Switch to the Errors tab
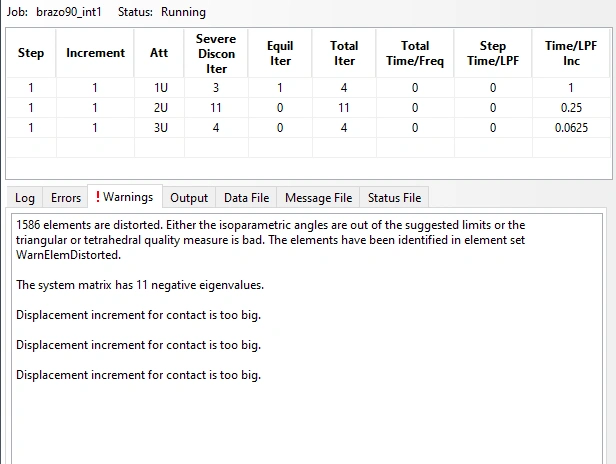 click(x=66, y=198)
